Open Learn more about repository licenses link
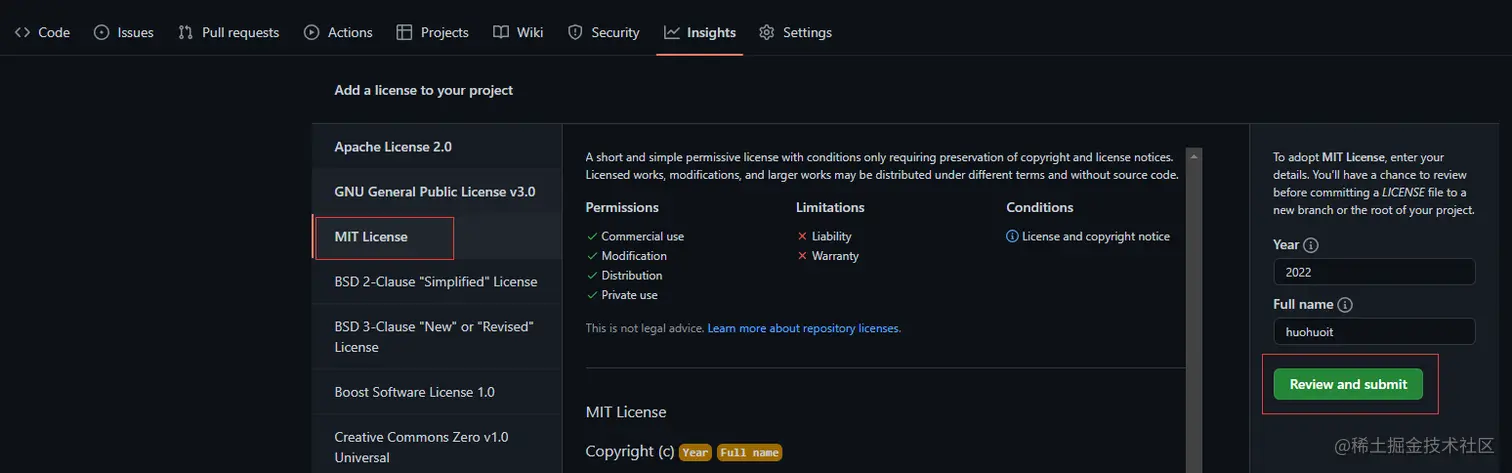 [804, 328]
